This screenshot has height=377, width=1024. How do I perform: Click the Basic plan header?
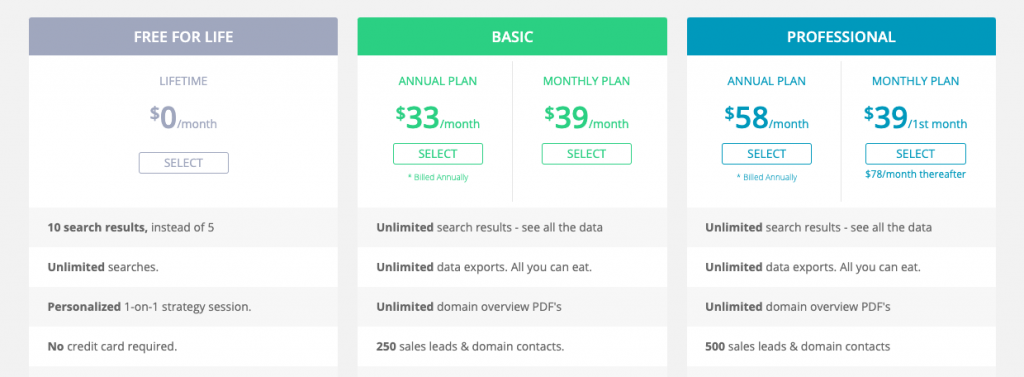[512, 37]
